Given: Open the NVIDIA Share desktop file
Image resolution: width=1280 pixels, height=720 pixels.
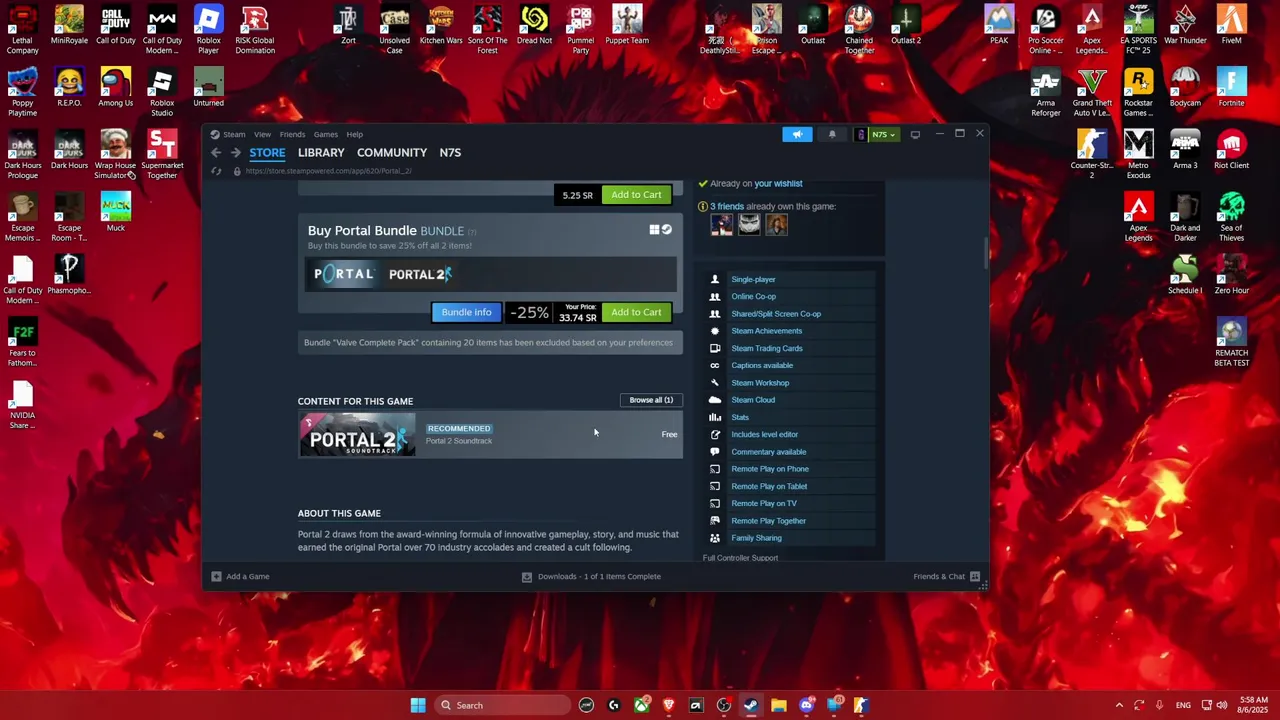Looking at the screenshot, I should [x=22, y=405].
